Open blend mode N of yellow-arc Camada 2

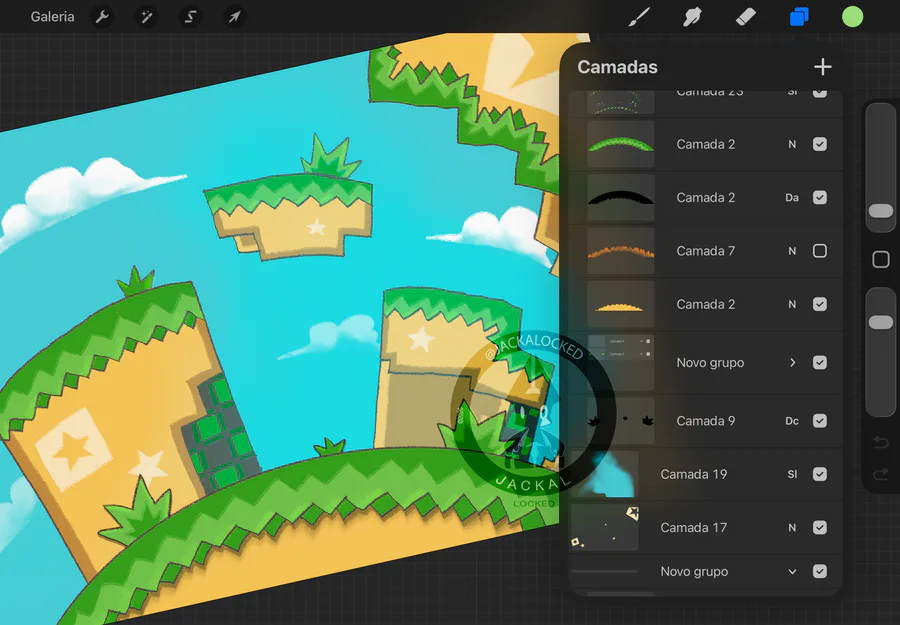792,304
